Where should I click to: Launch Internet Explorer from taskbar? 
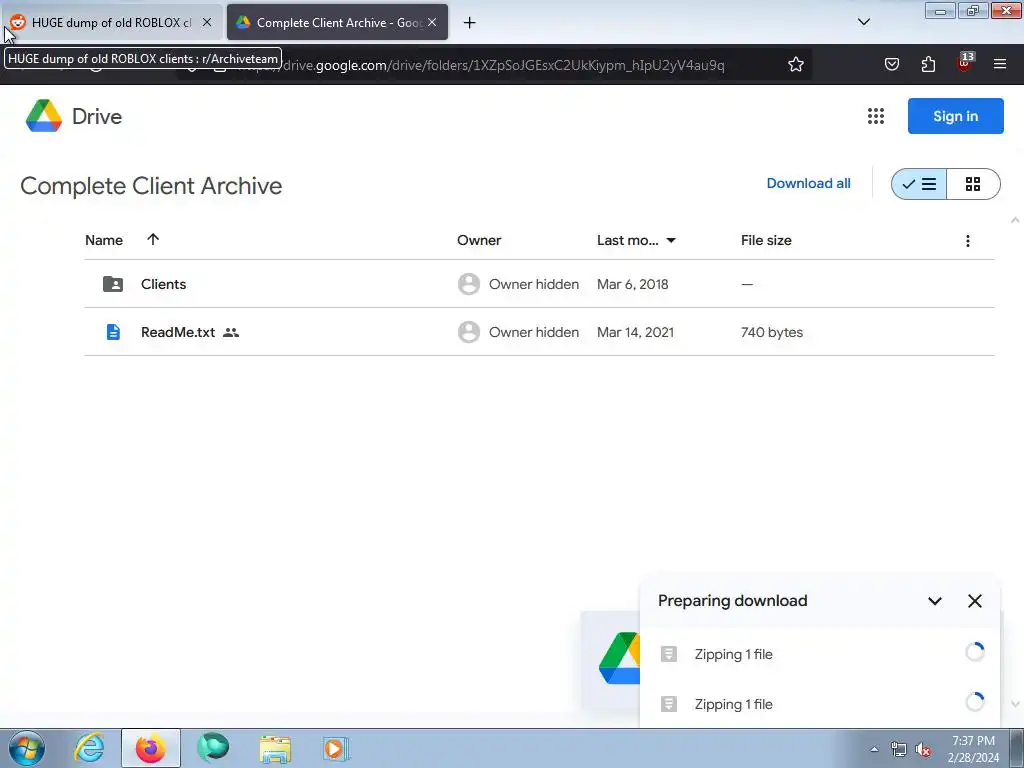[x=89, y=748]
